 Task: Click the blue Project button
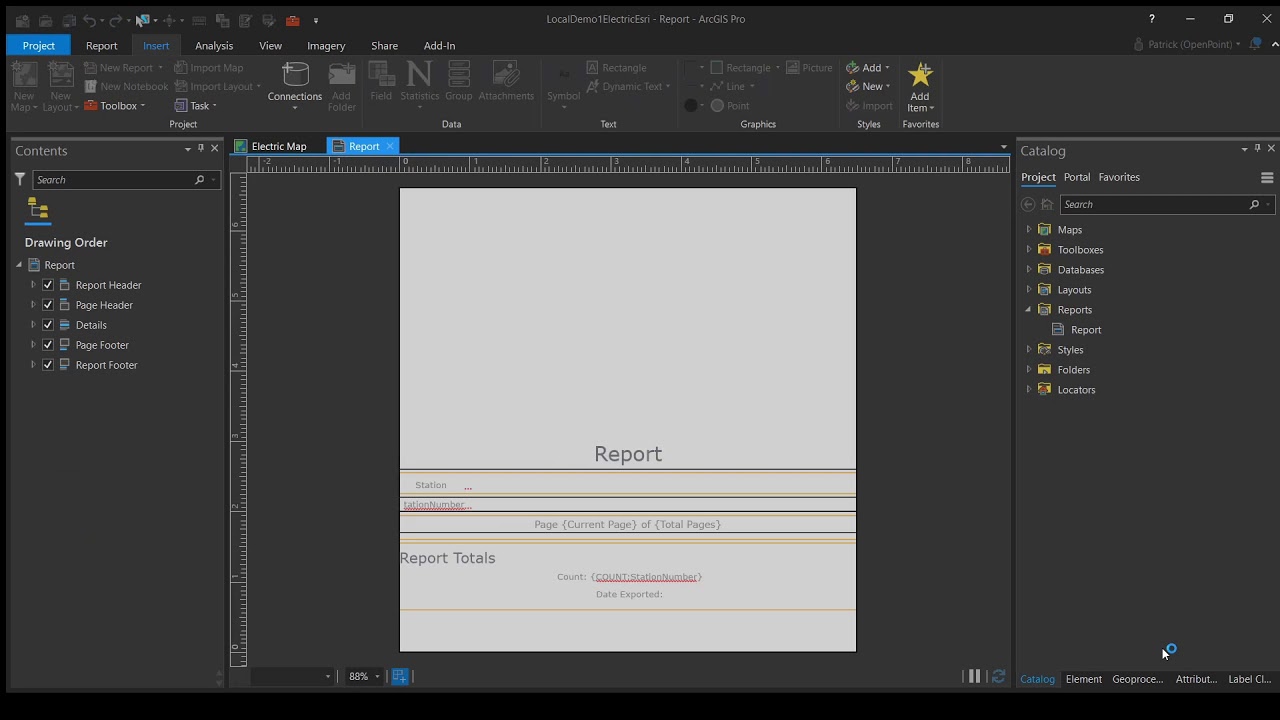[x=38, y=46]
